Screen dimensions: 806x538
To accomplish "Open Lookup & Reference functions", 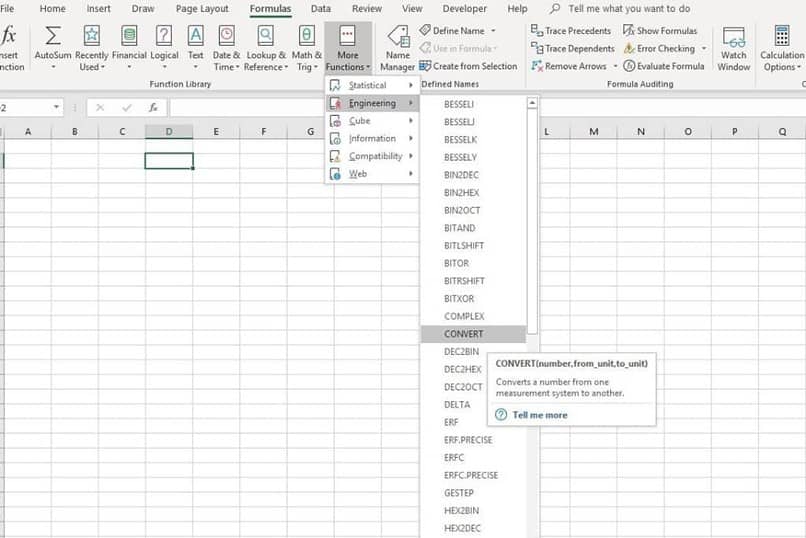I will coord(266,48).
